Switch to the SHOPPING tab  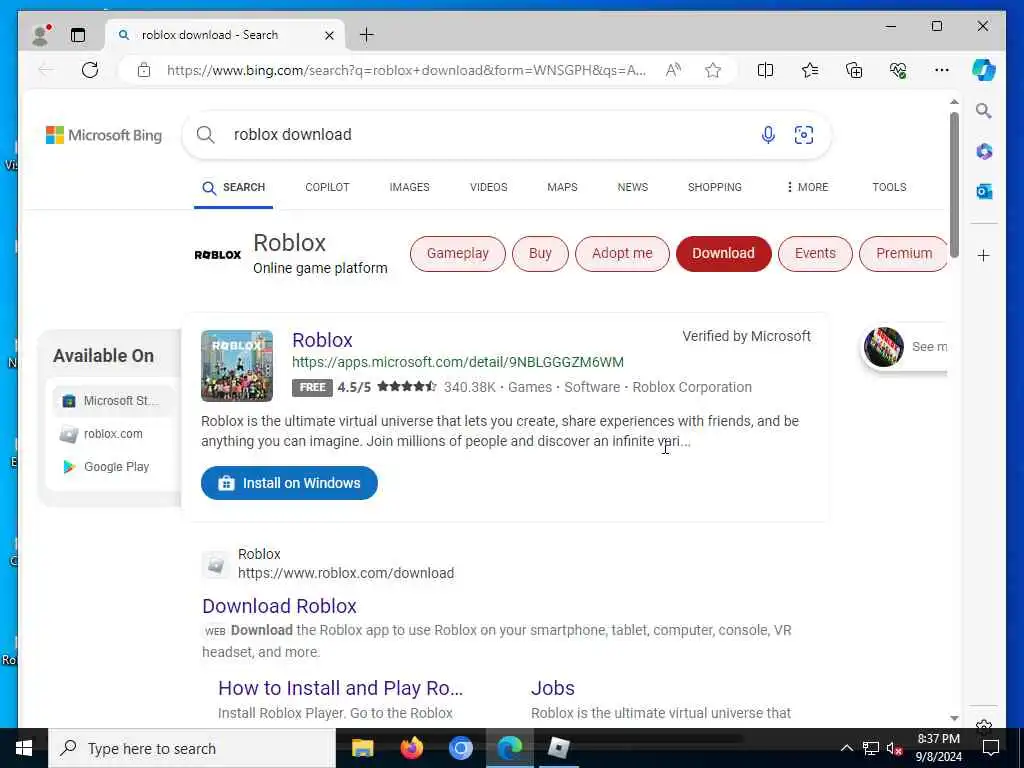coord(714,187)
